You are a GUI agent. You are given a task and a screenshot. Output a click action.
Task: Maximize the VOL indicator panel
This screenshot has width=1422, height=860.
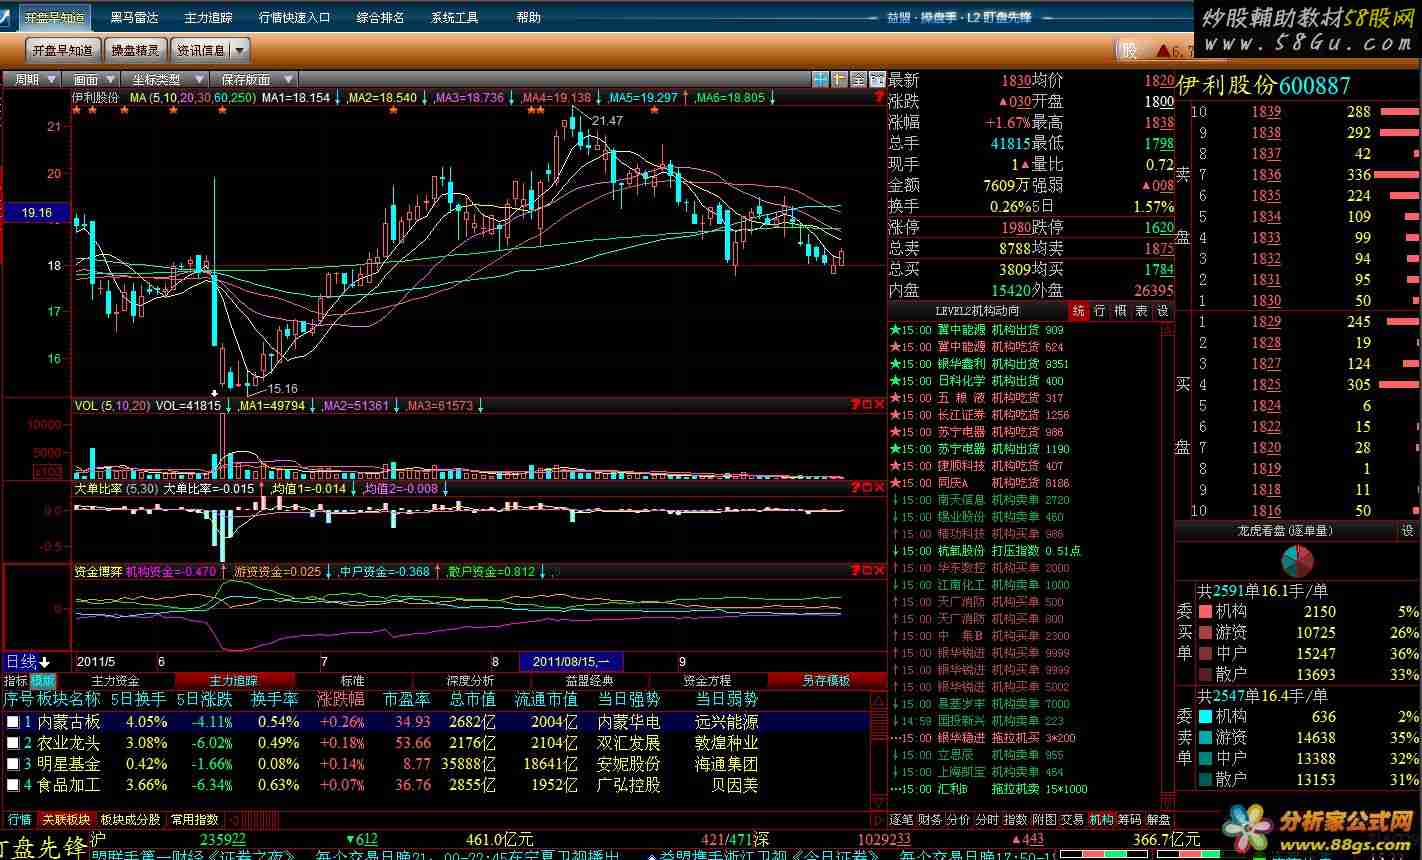click(867, 404)
